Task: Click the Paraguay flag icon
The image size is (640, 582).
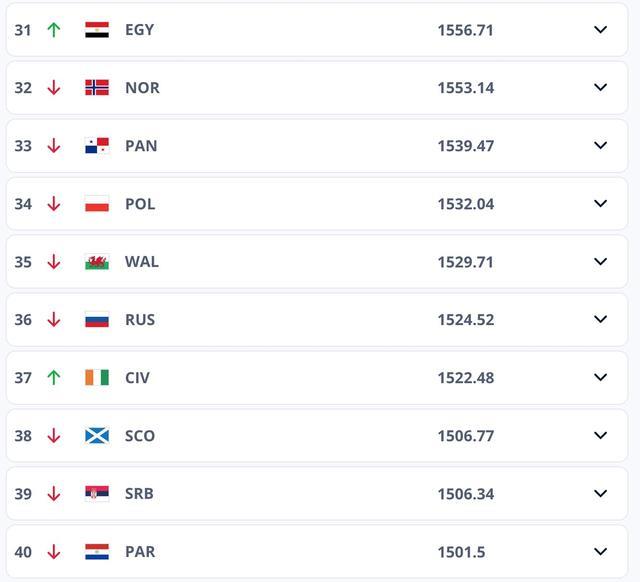Action: coord(97,552)
